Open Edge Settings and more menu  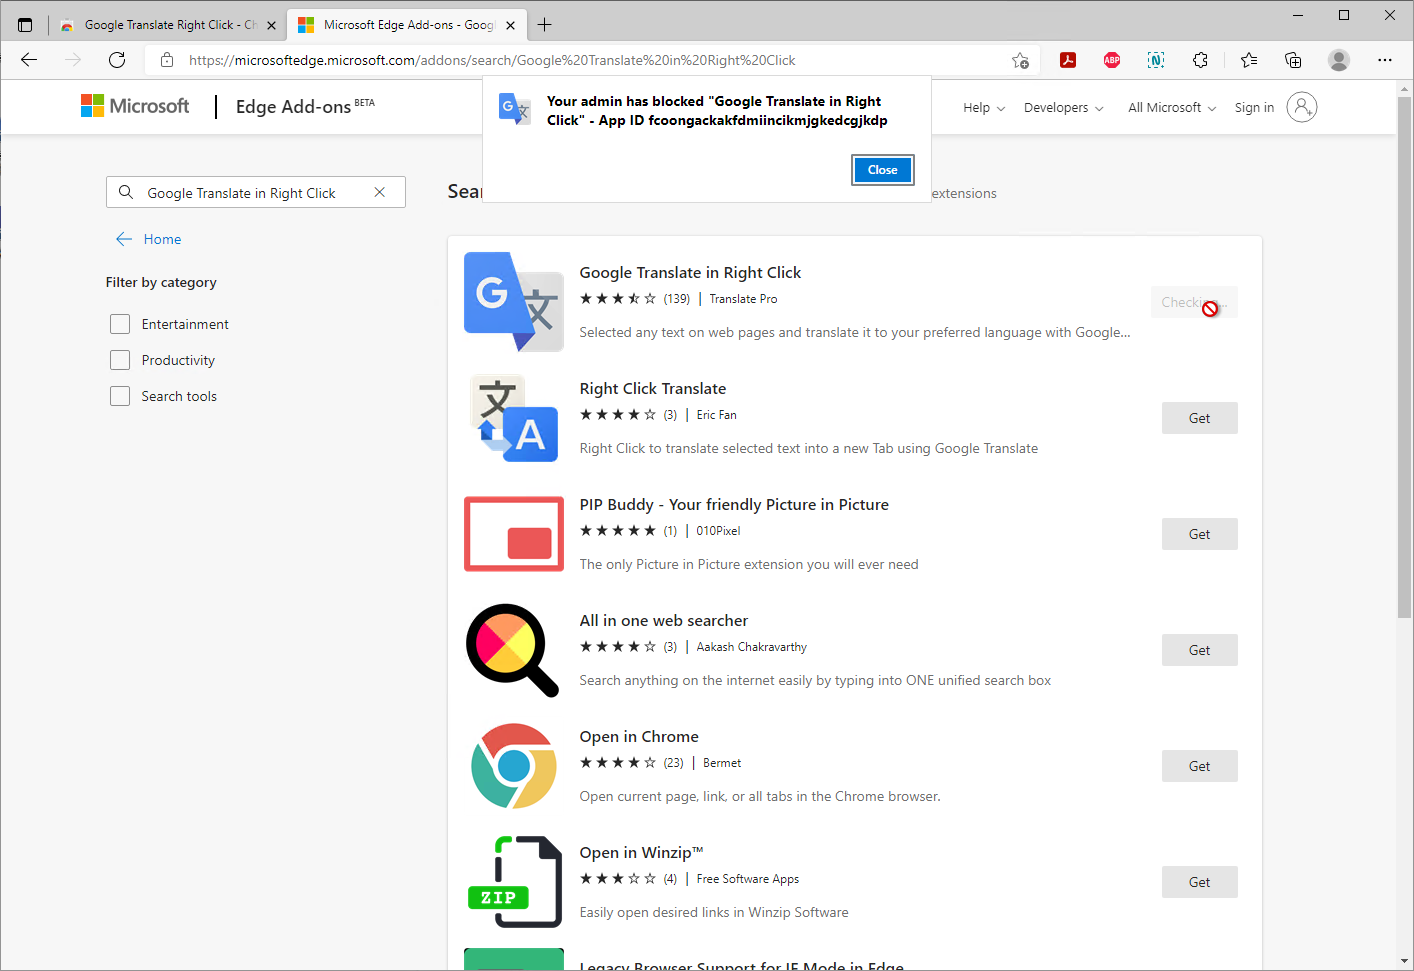(x=1384, y=60)
